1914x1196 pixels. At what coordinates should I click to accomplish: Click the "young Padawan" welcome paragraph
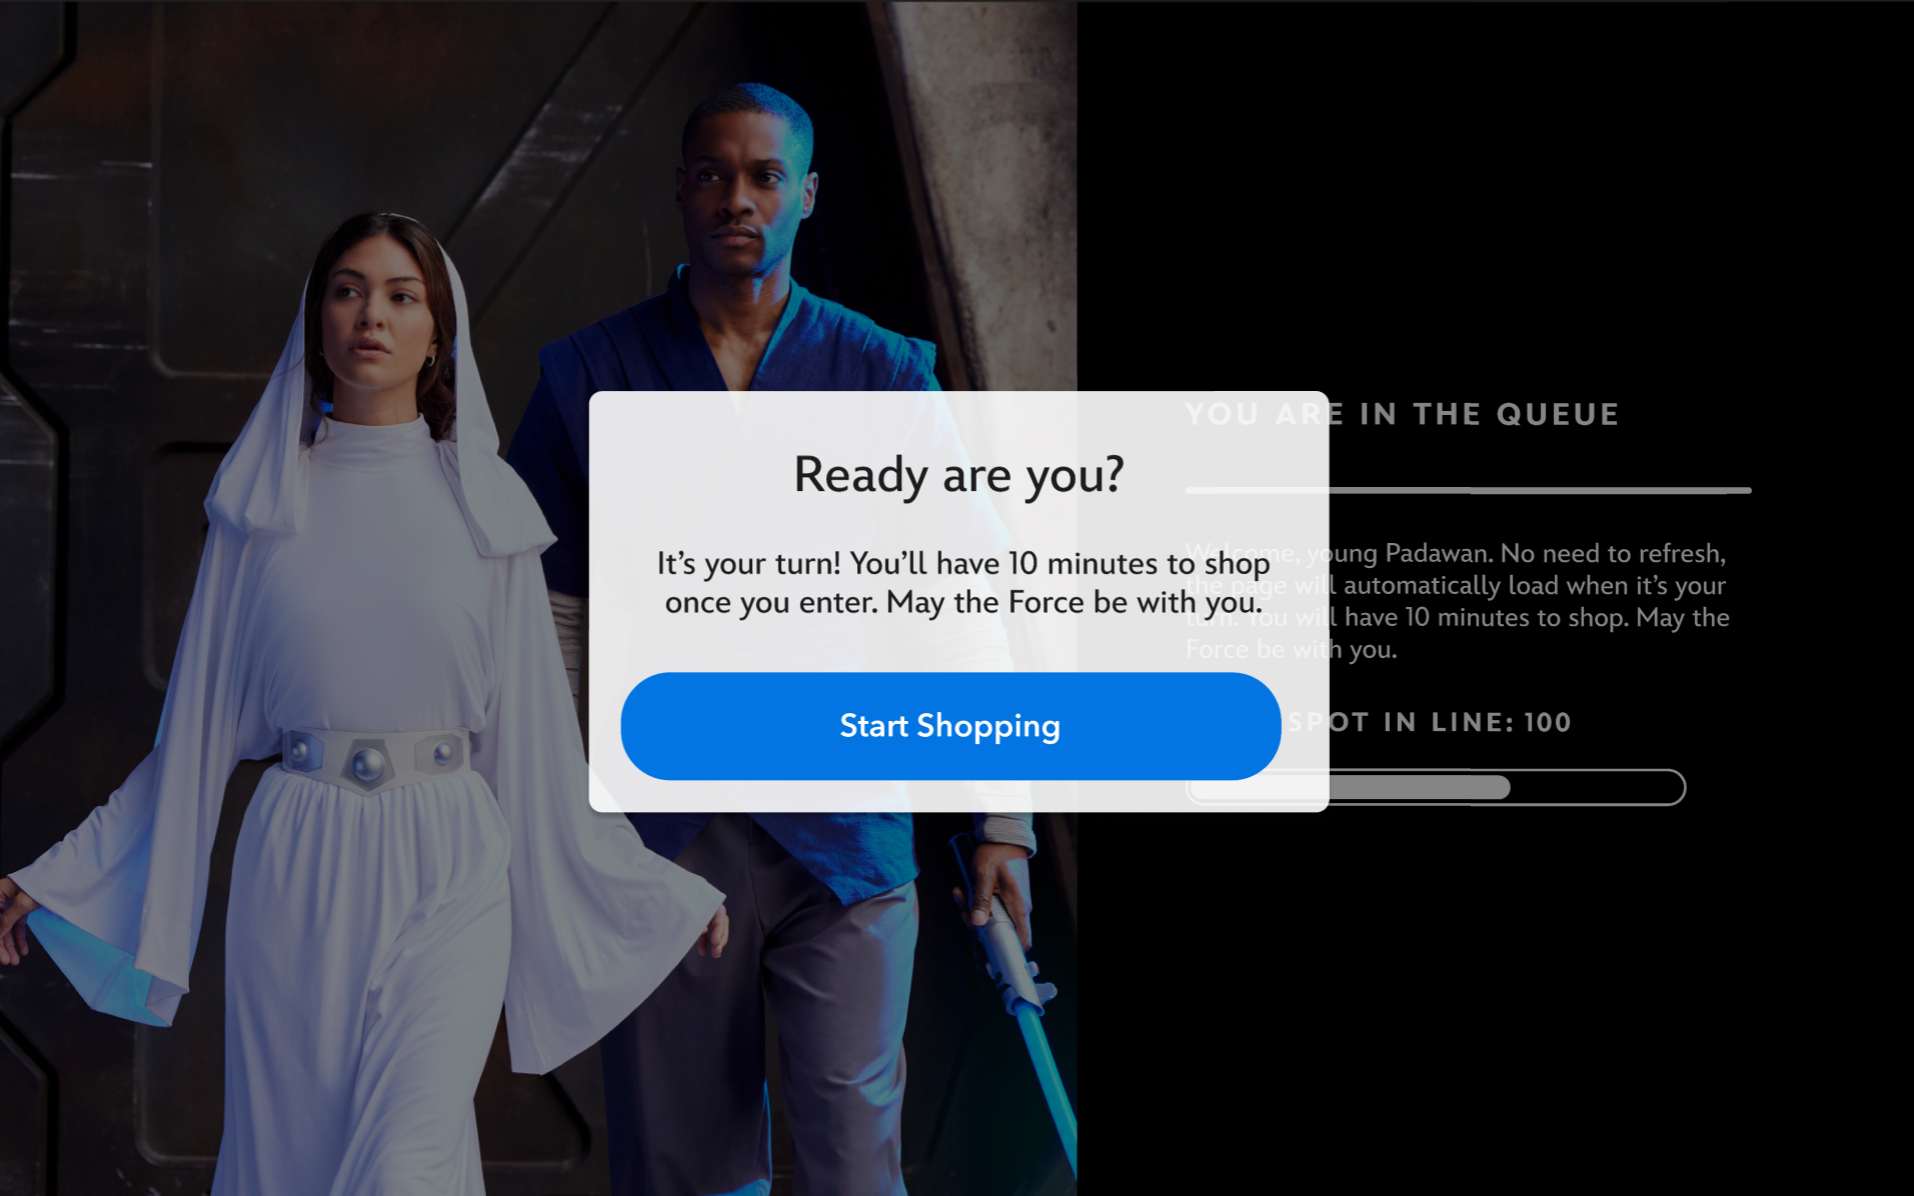pos(1457,601)
